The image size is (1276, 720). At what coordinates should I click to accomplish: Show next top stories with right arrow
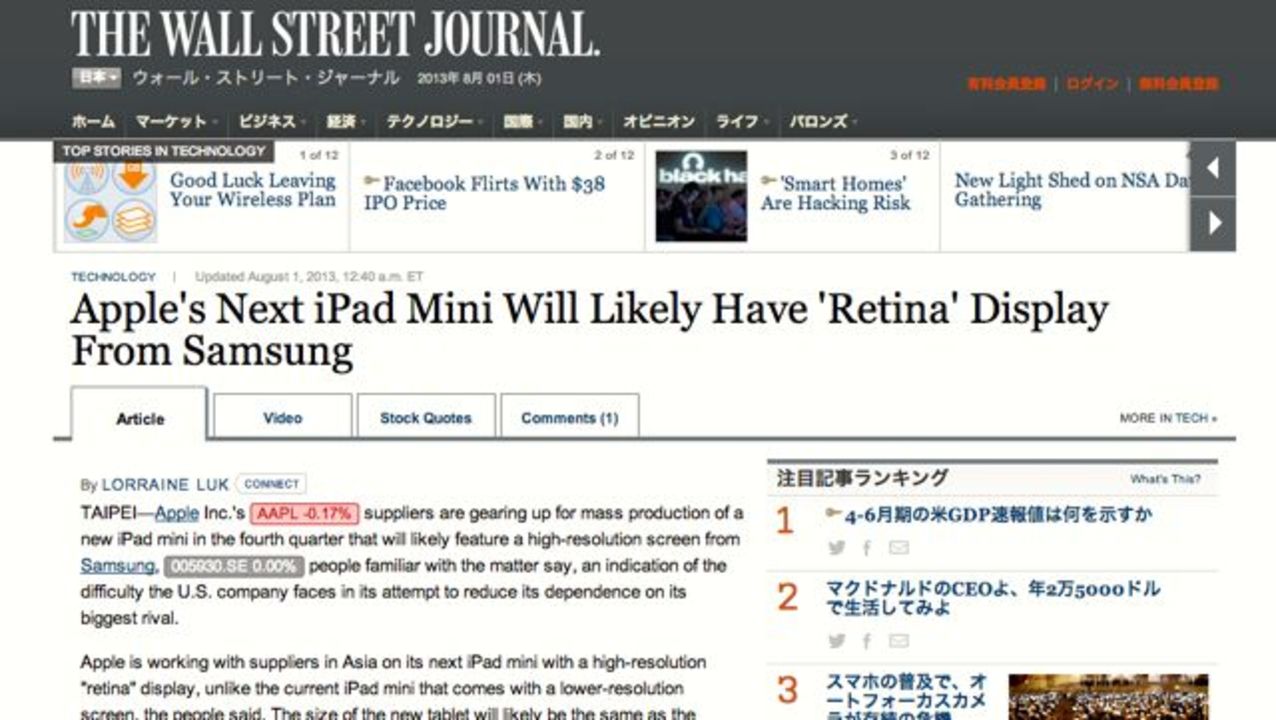point(1213,223)
